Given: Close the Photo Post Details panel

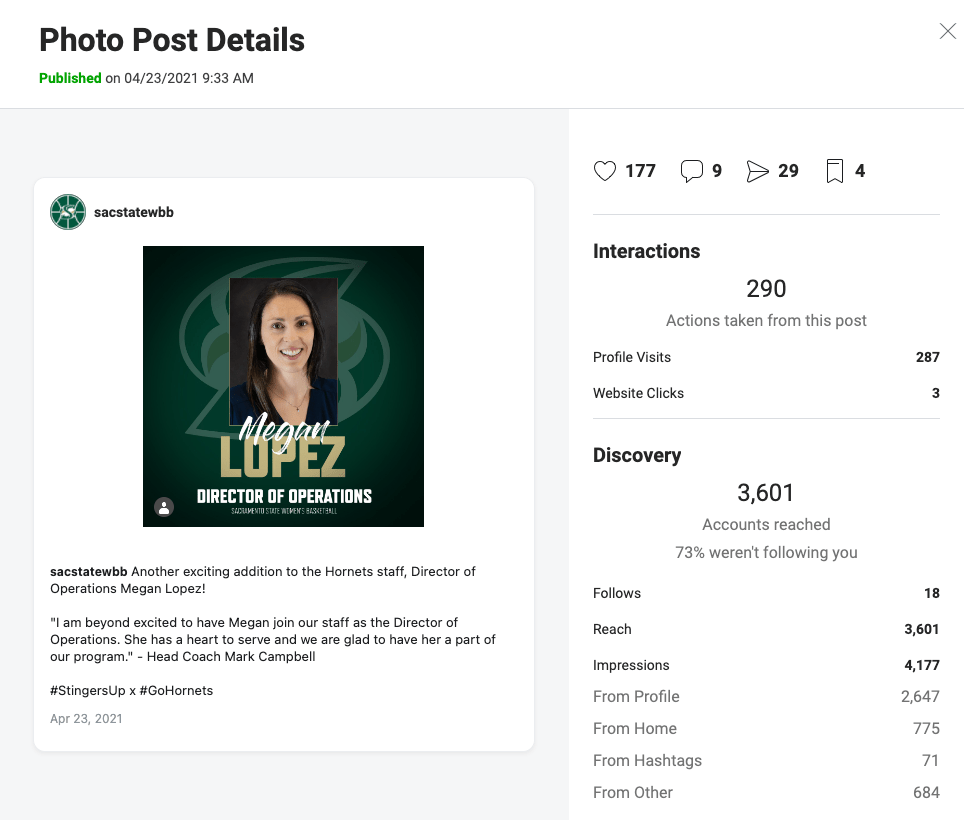Looking at the screenshot, I should (947, 32).
